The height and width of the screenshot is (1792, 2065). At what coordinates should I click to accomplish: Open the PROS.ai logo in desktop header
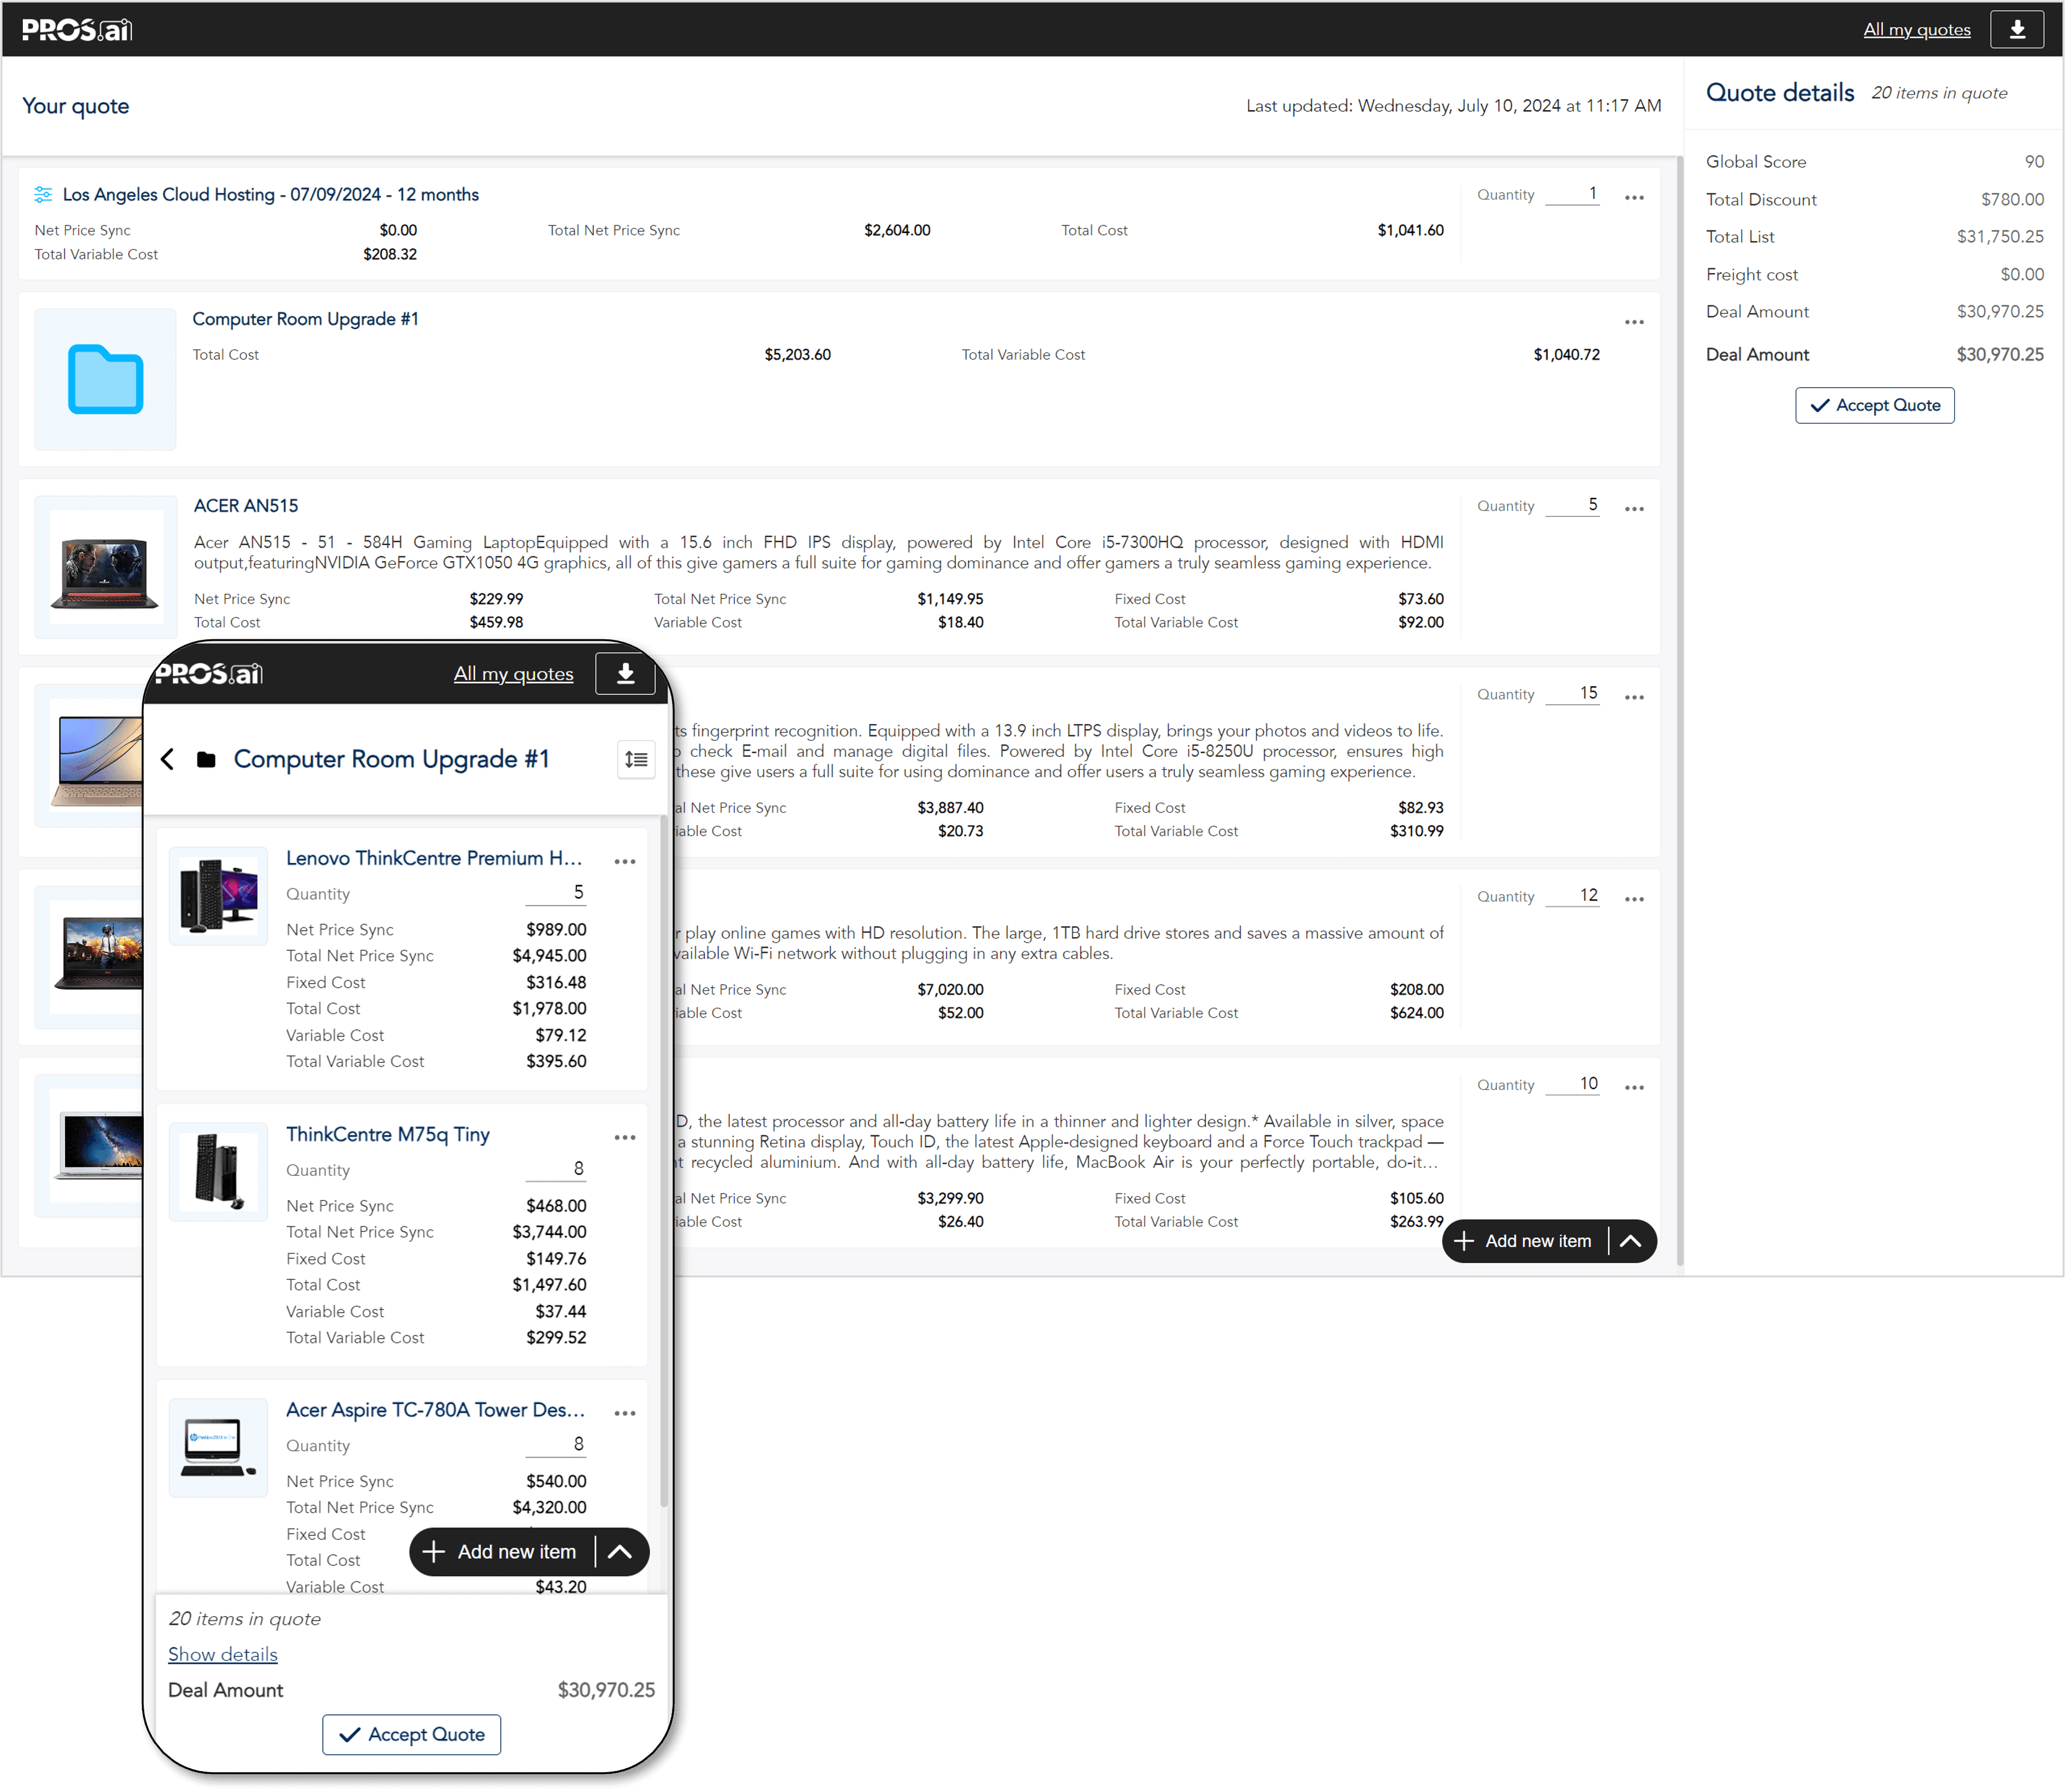point(77,30)
